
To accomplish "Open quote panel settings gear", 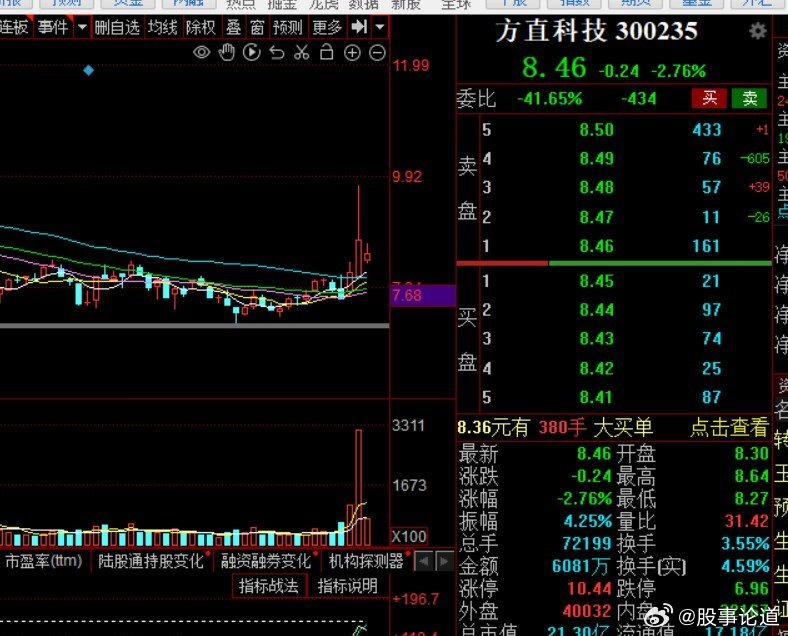I will tap(758, 32).
